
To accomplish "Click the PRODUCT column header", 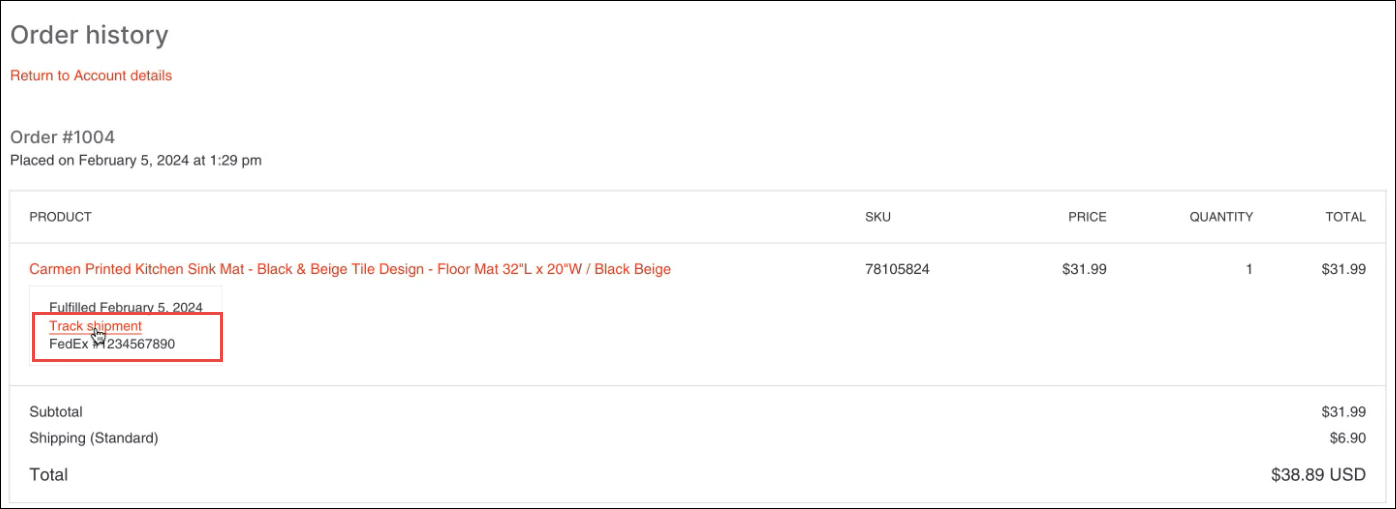I will click(61, 217).
